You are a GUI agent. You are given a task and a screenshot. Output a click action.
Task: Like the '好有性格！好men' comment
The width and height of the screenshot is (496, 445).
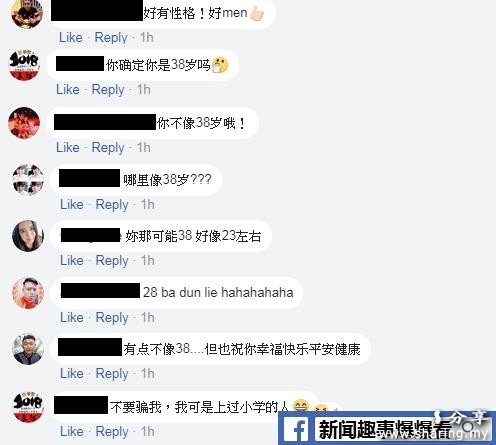(x=71, y=37)
